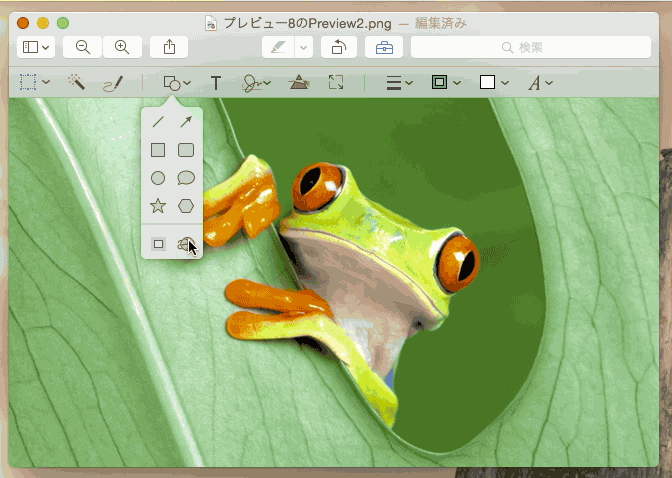Click the highlight pen button

pos(278,47)
